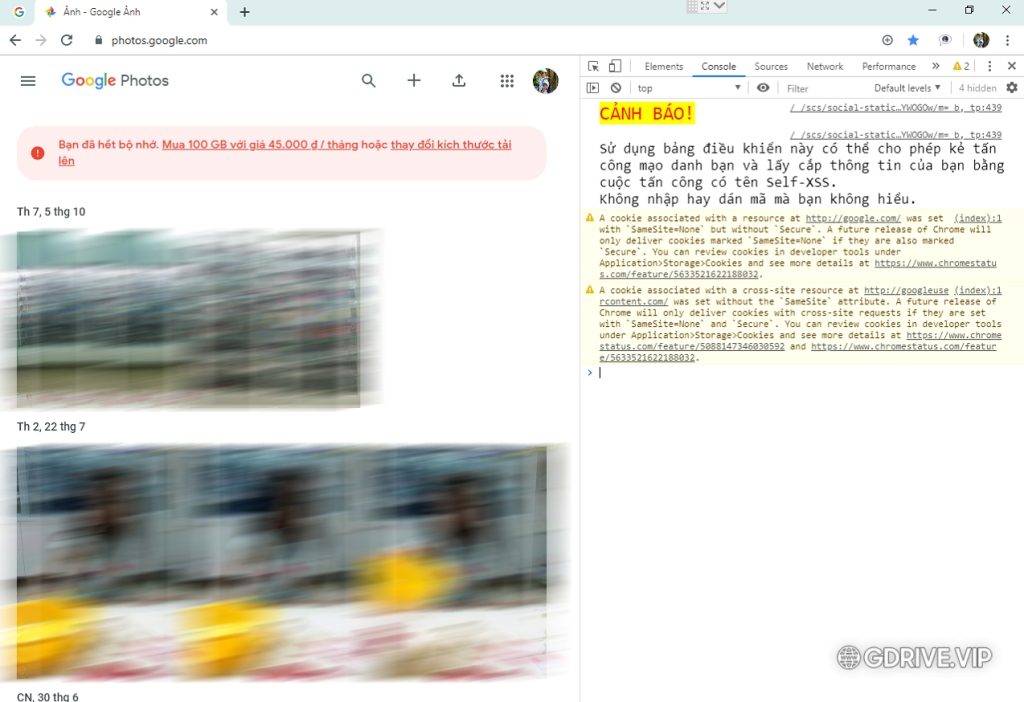The width and height of the screenshot is (1024, 702).
Task: Open the search in Google Photos
Action: [x=368, y=81]
